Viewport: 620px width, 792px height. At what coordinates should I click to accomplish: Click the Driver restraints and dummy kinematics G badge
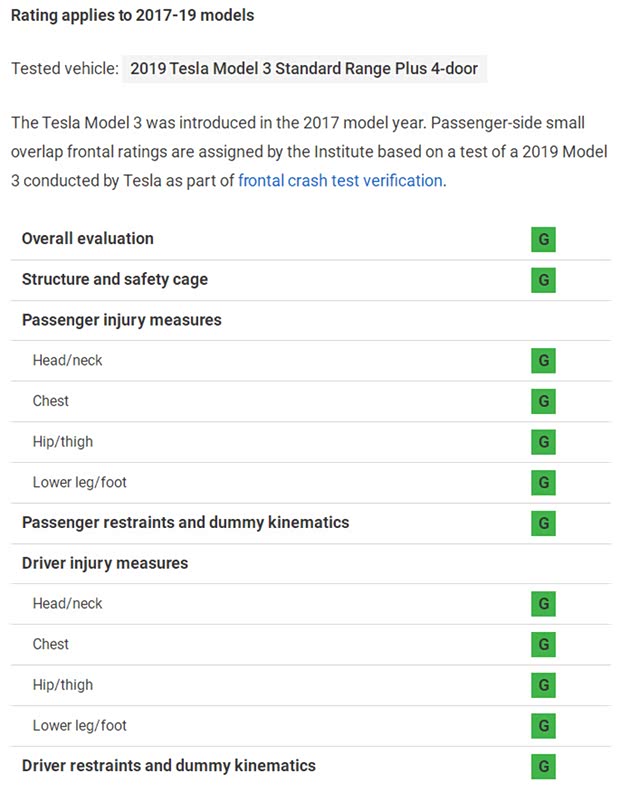(543, 766)
